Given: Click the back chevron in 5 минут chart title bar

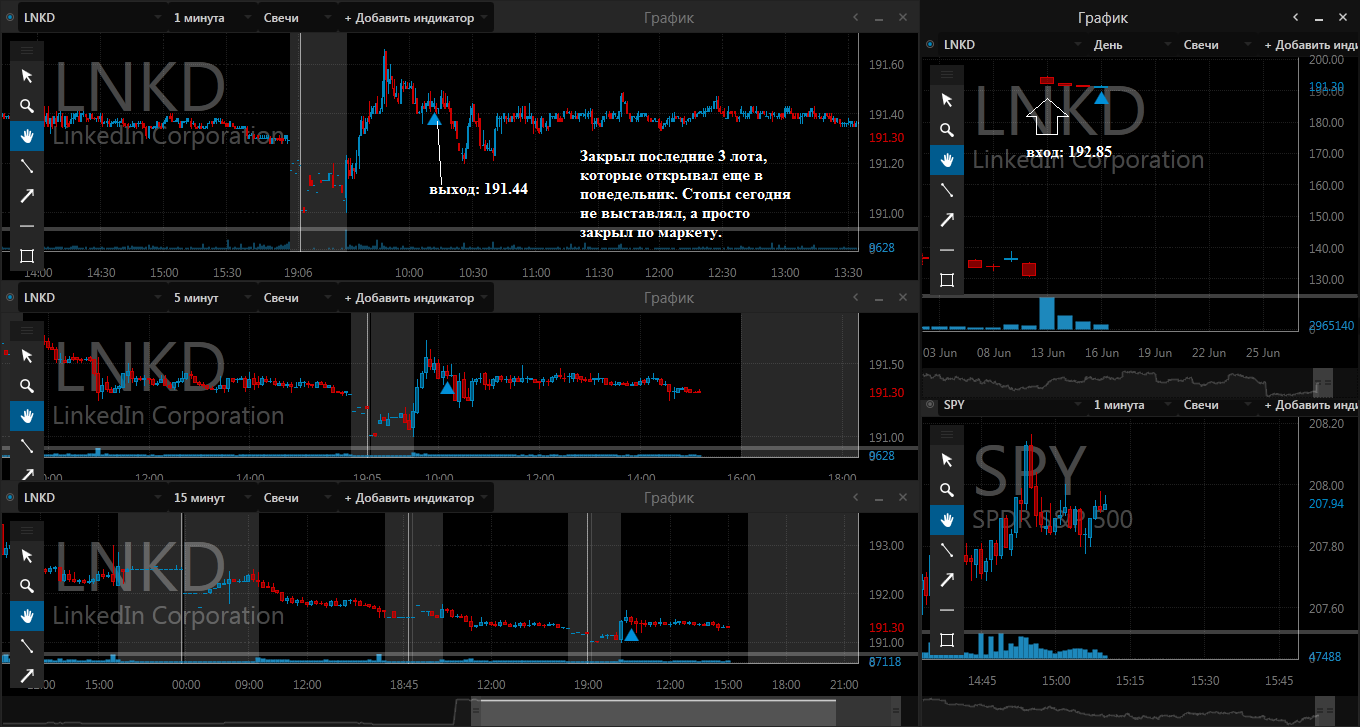Looking at the screenshot, I should (x=854, y=297).
